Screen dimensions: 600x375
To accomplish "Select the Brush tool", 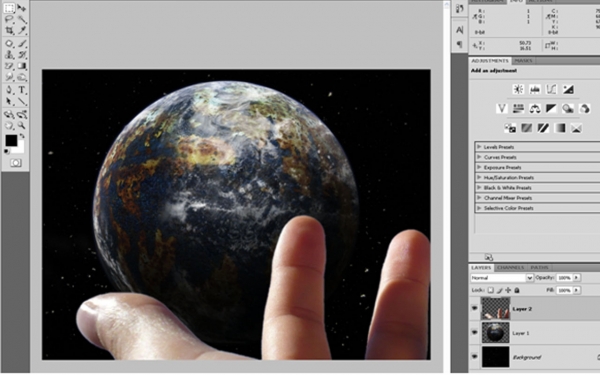I will 22,44.
